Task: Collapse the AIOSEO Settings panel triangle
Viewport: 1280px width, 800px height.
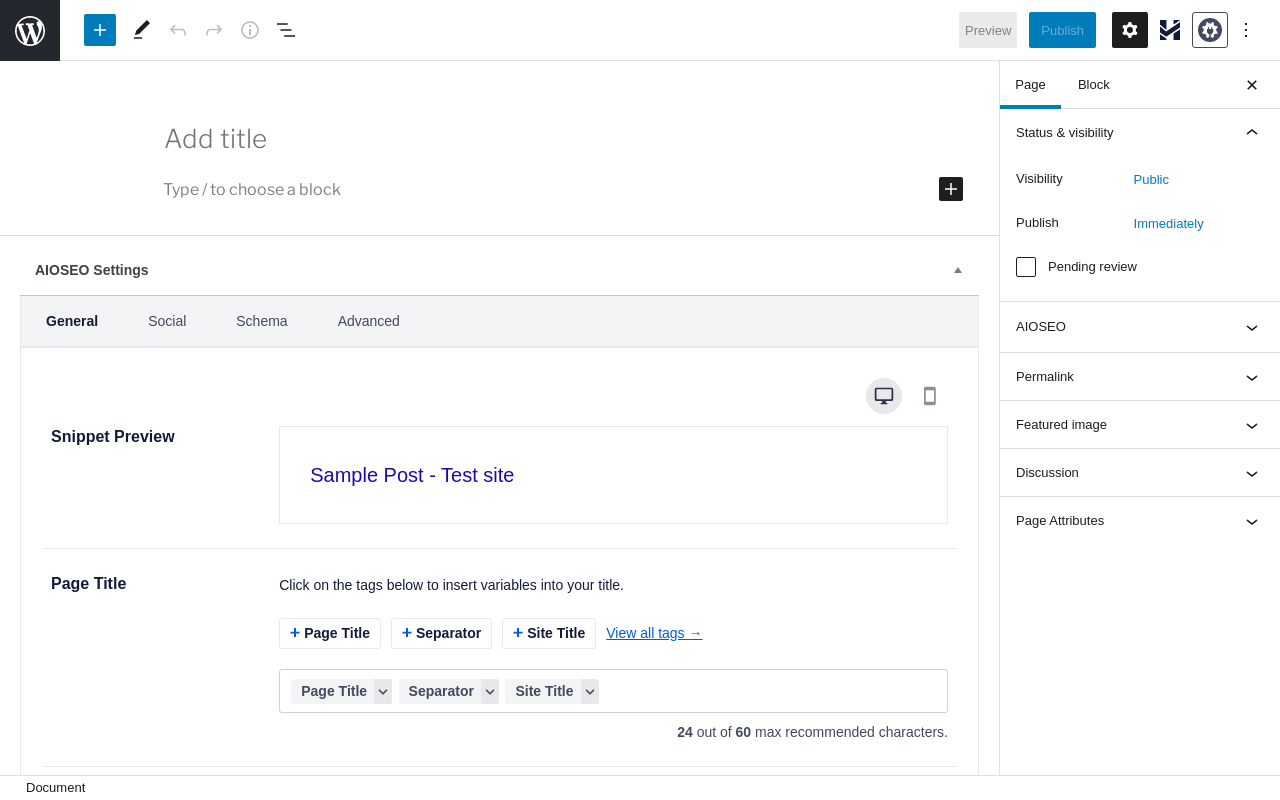Action: tap(958, 270)
